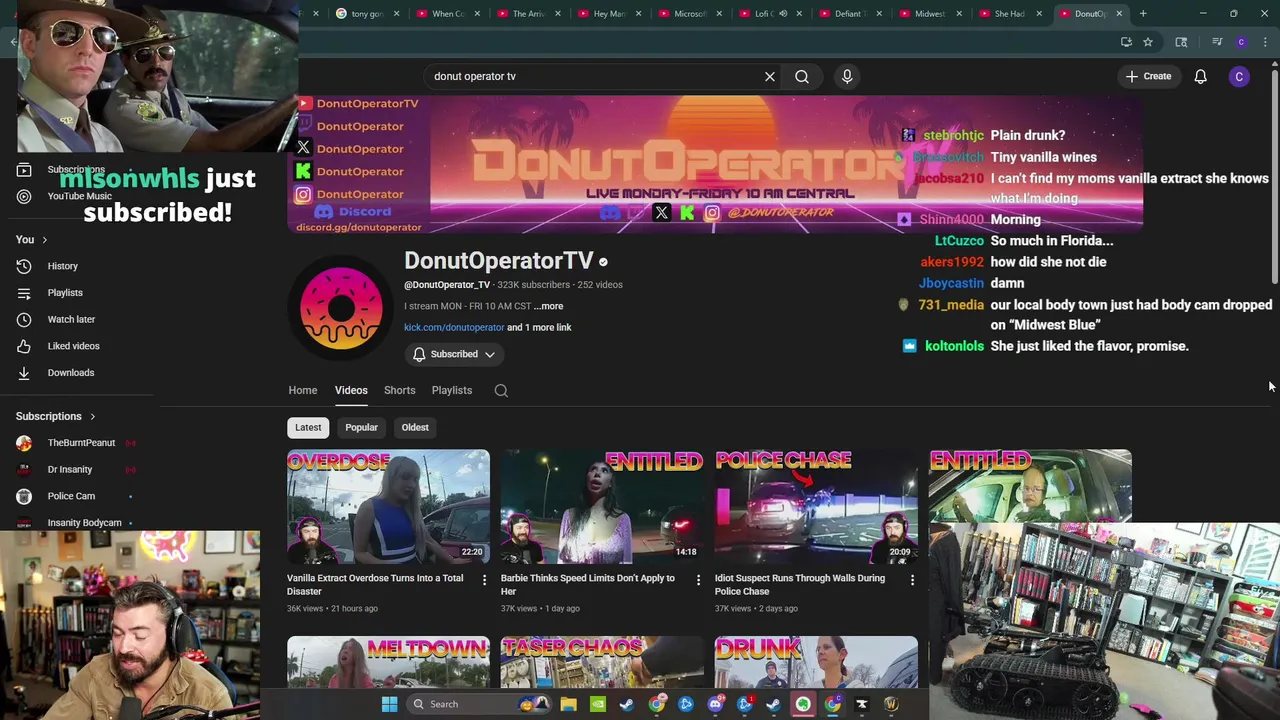Open Watch later in sidebar

(71, 319)
